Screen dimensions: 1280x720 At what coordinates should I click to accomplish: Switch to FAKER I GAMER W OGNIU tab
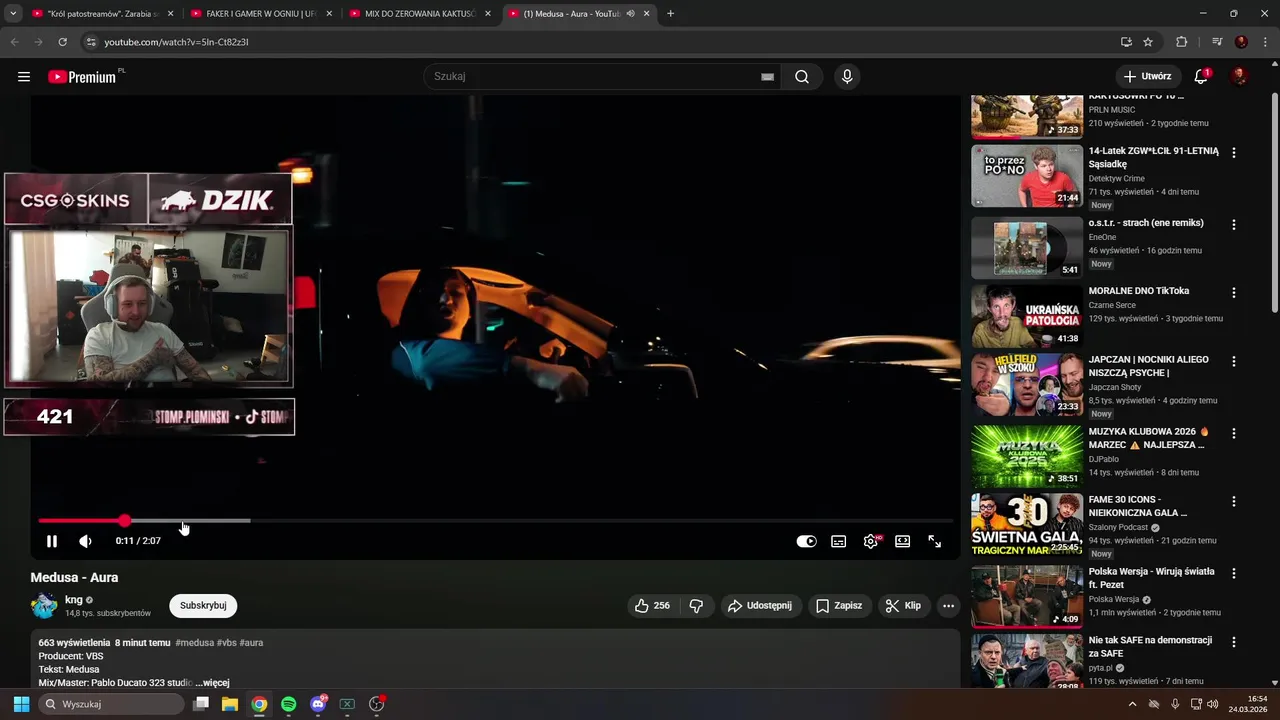(260, 14)
